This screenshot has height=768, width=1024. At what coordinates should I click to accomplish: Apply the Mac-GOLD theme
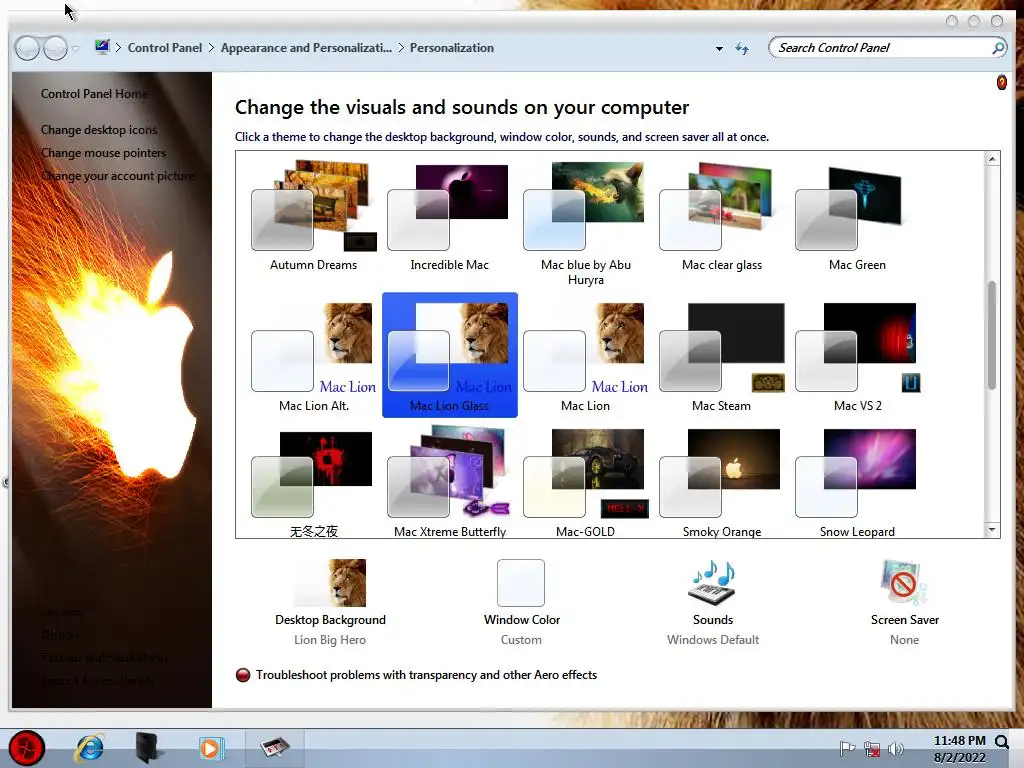(x=585, y=482)
